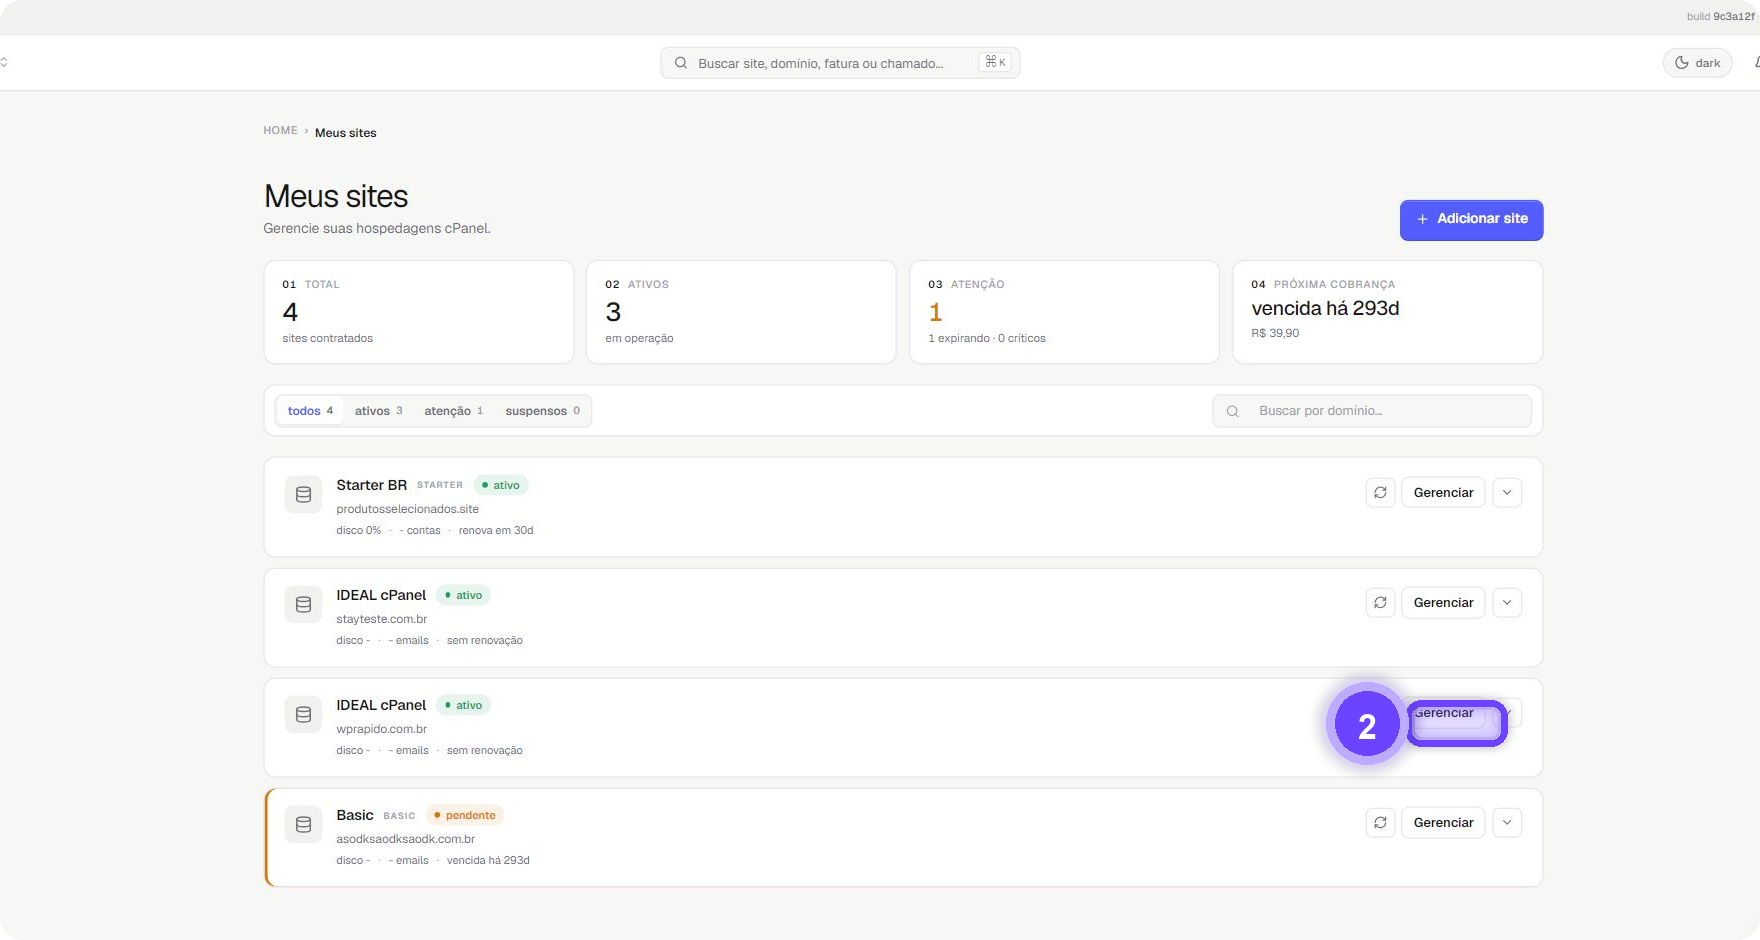Click 'ativo' badge beside stayteste.com.br plan

pos(464,595)
